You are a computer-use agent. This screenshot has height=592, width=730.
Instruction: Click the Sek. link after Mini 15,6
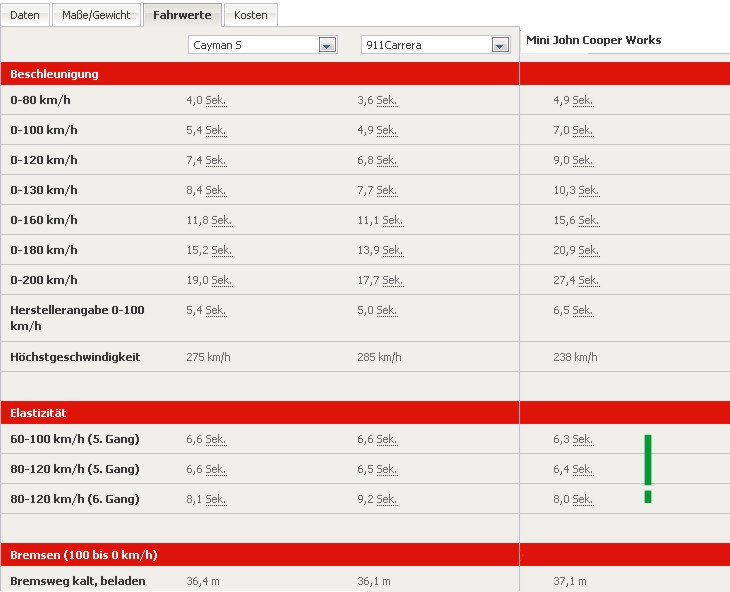[588, 220]
